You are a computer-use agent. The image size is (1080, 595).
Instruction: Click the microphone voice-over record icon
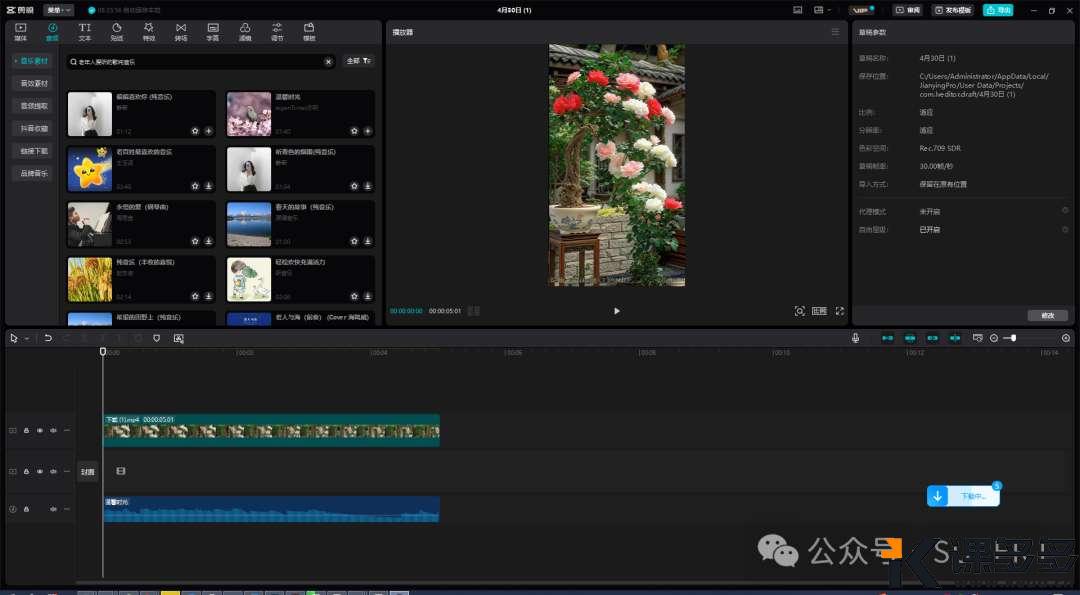855,338
